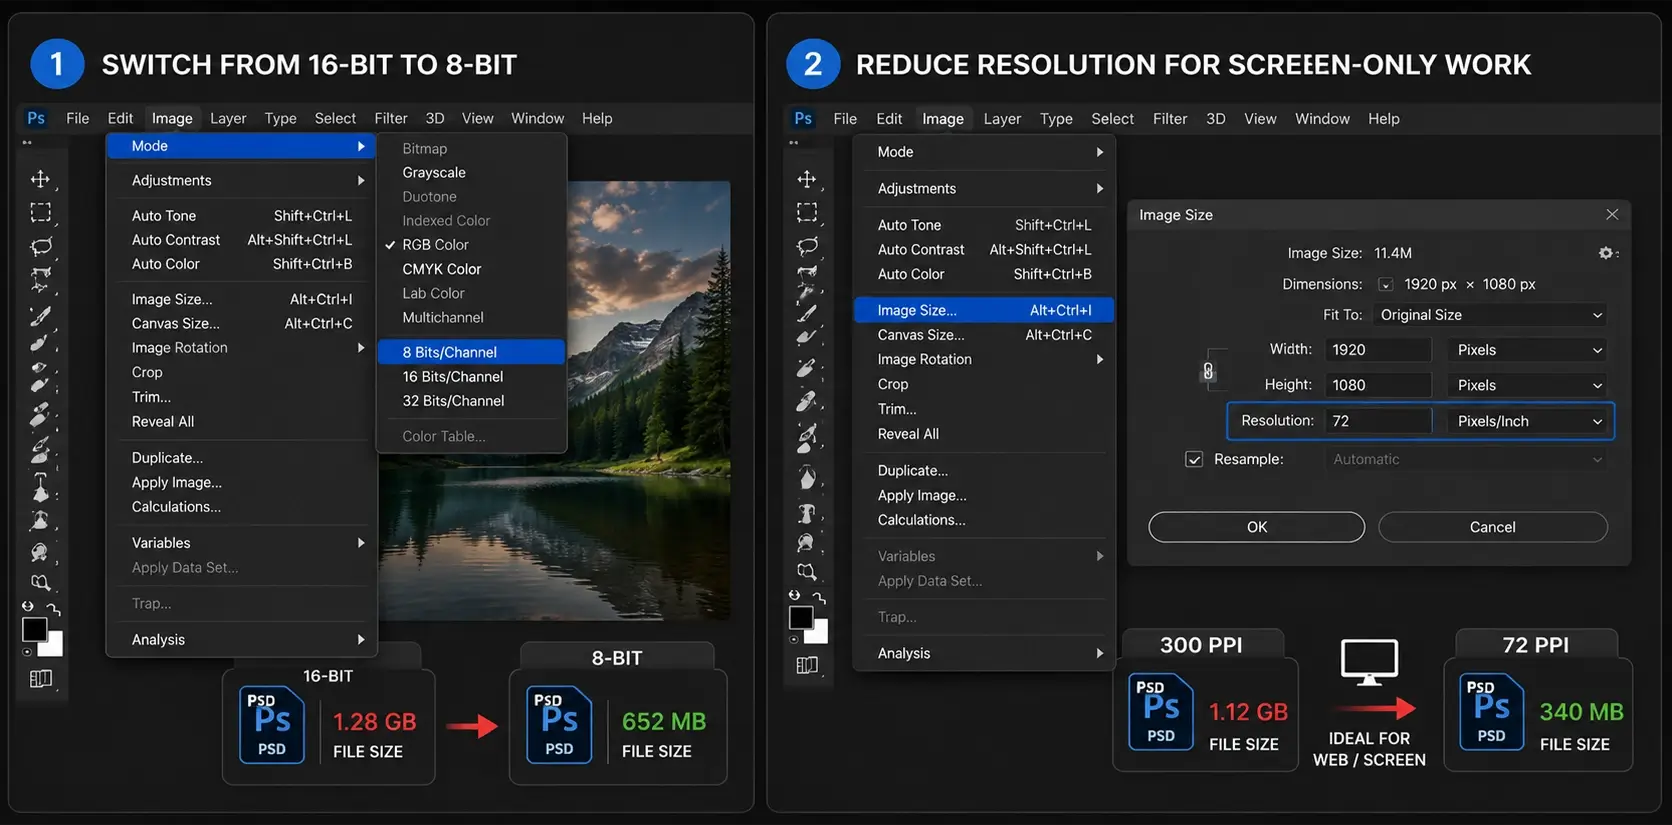Click Trim... in left Image menu
Viewport: 1672px width, 825px height.
241,397
